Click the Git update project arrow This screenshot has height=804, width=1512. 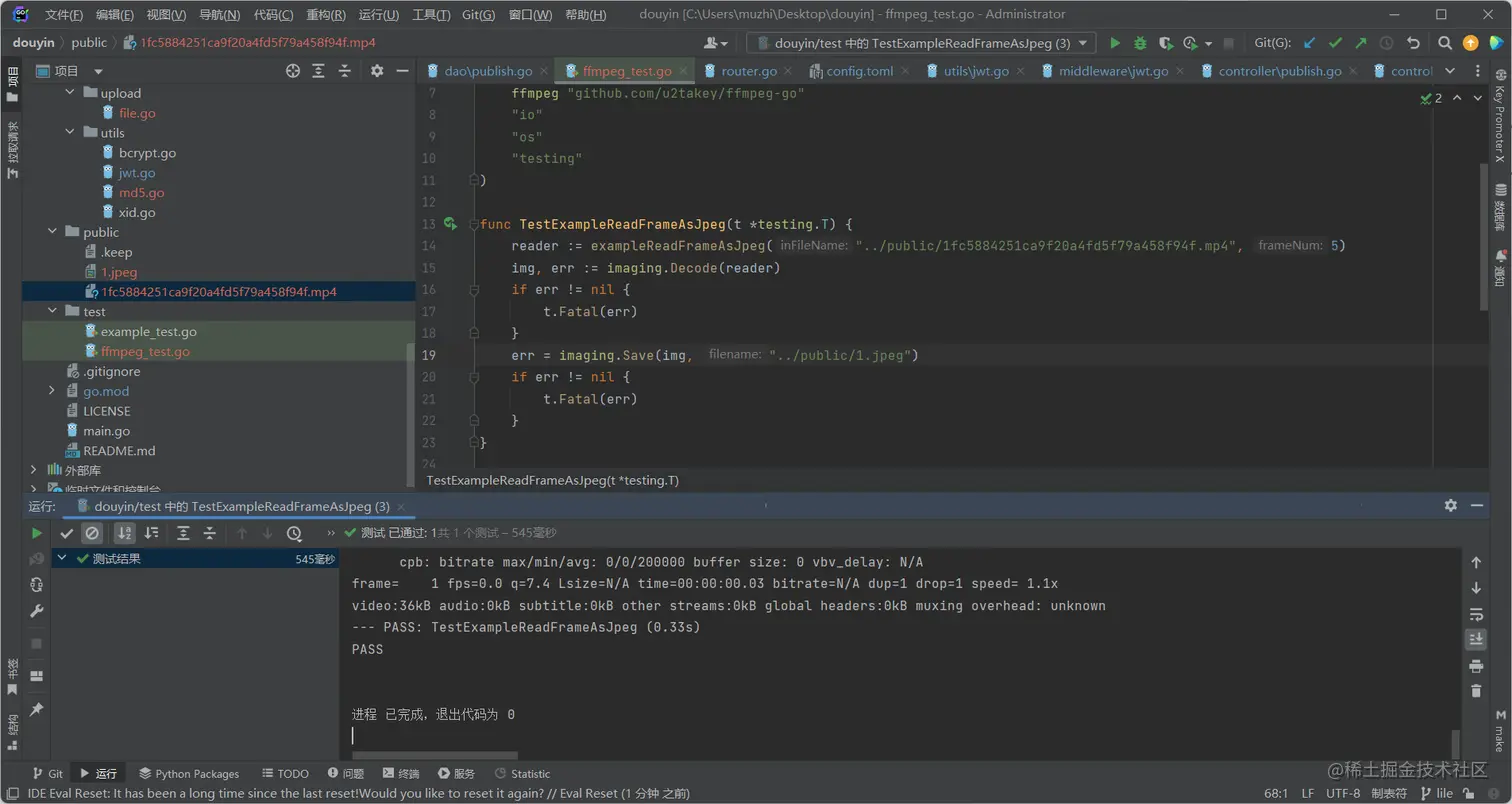point(1309,43)
